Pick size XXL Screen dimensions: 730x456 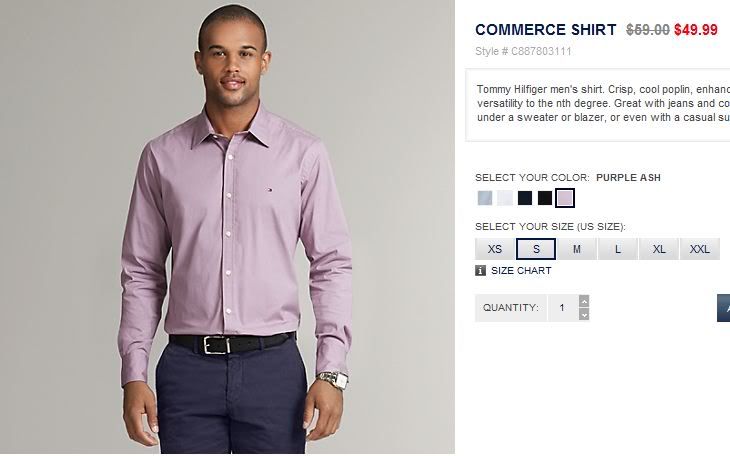(700, 249)
